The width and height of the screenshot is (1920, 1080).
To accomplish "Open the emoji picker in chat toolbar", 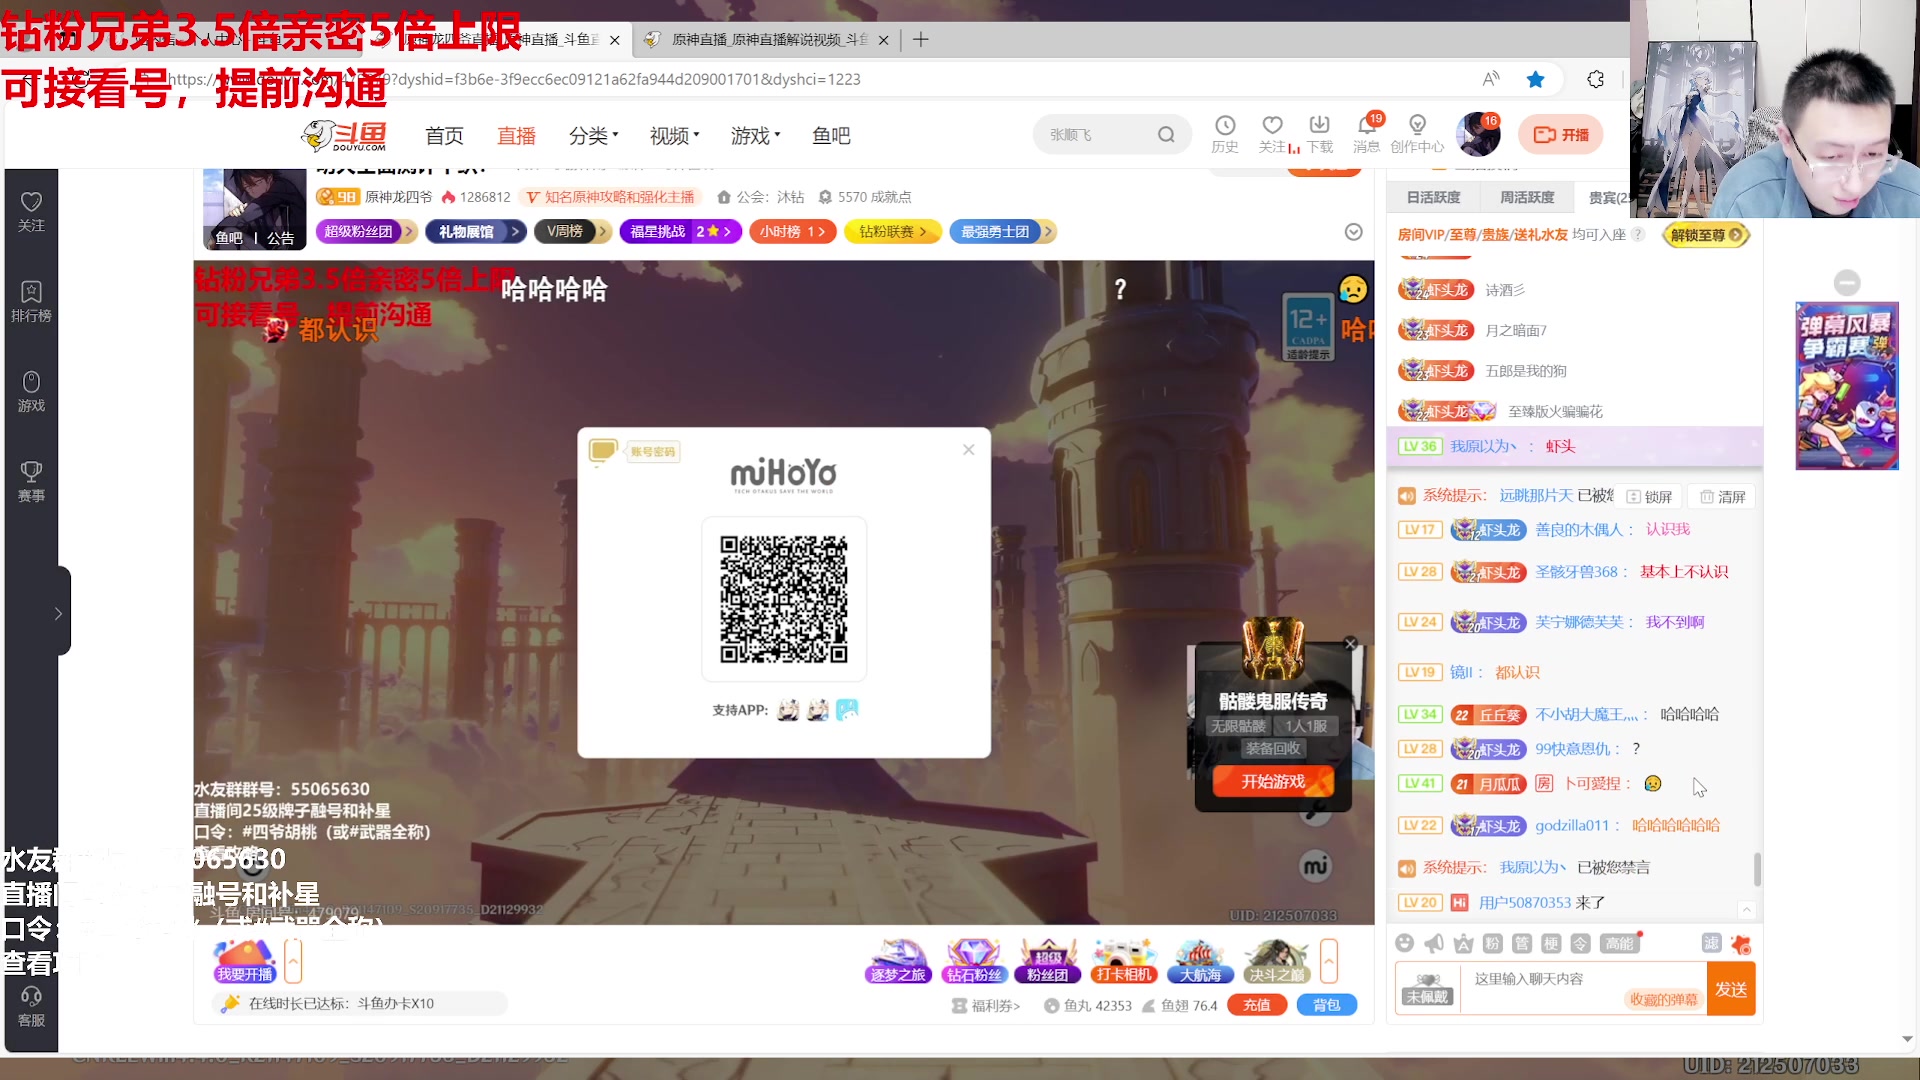I will point(1405,943).
